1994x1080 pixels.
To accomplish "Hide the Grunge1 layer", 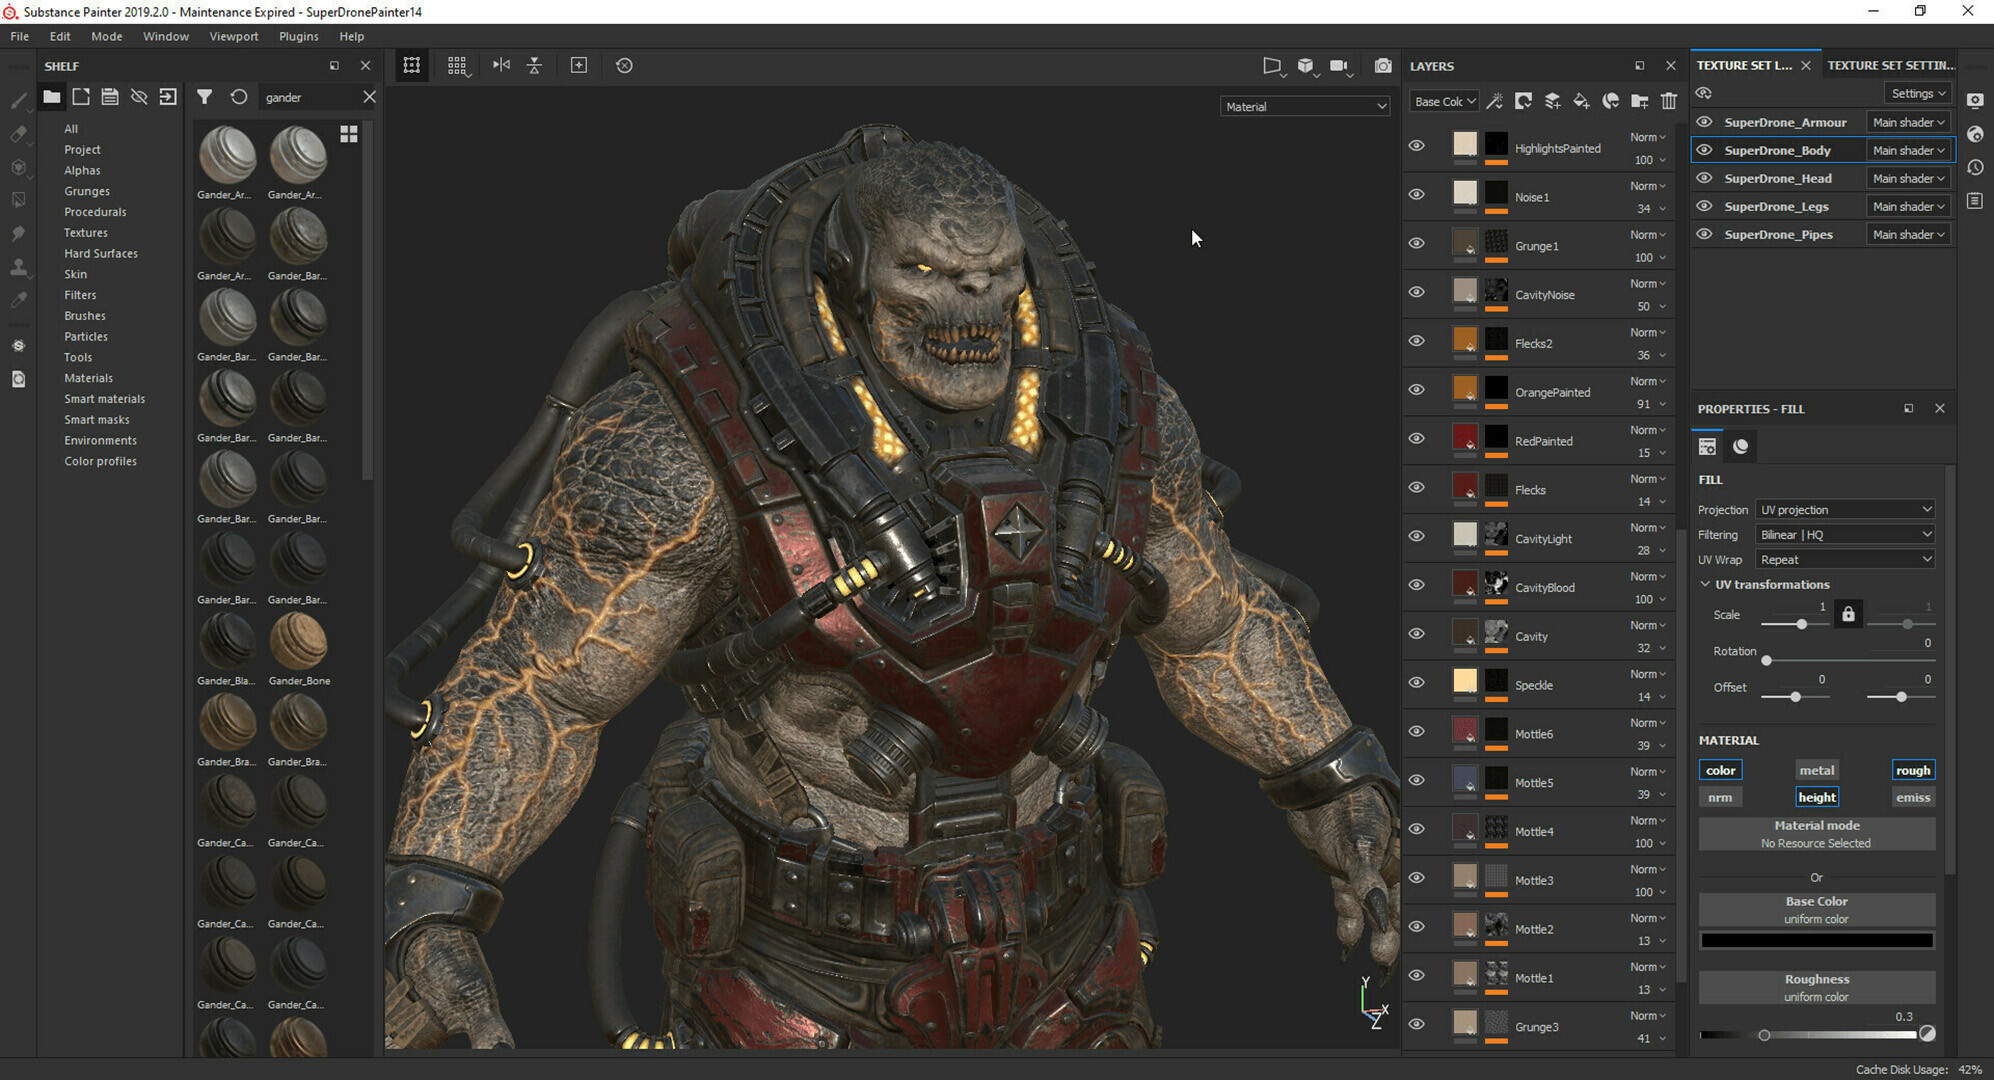I will 1417,243.
